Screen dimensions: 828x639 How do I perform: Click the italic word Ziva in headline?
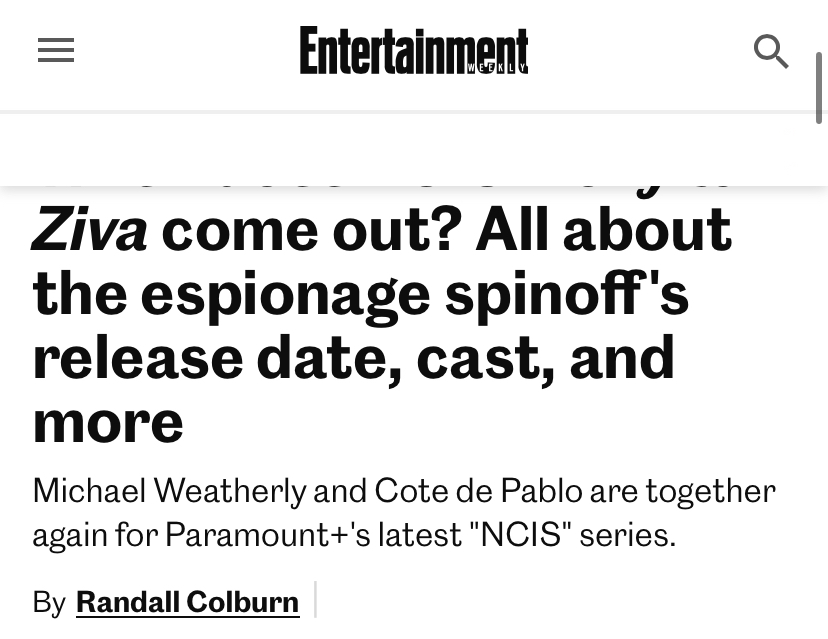click(x=89, y=230)
